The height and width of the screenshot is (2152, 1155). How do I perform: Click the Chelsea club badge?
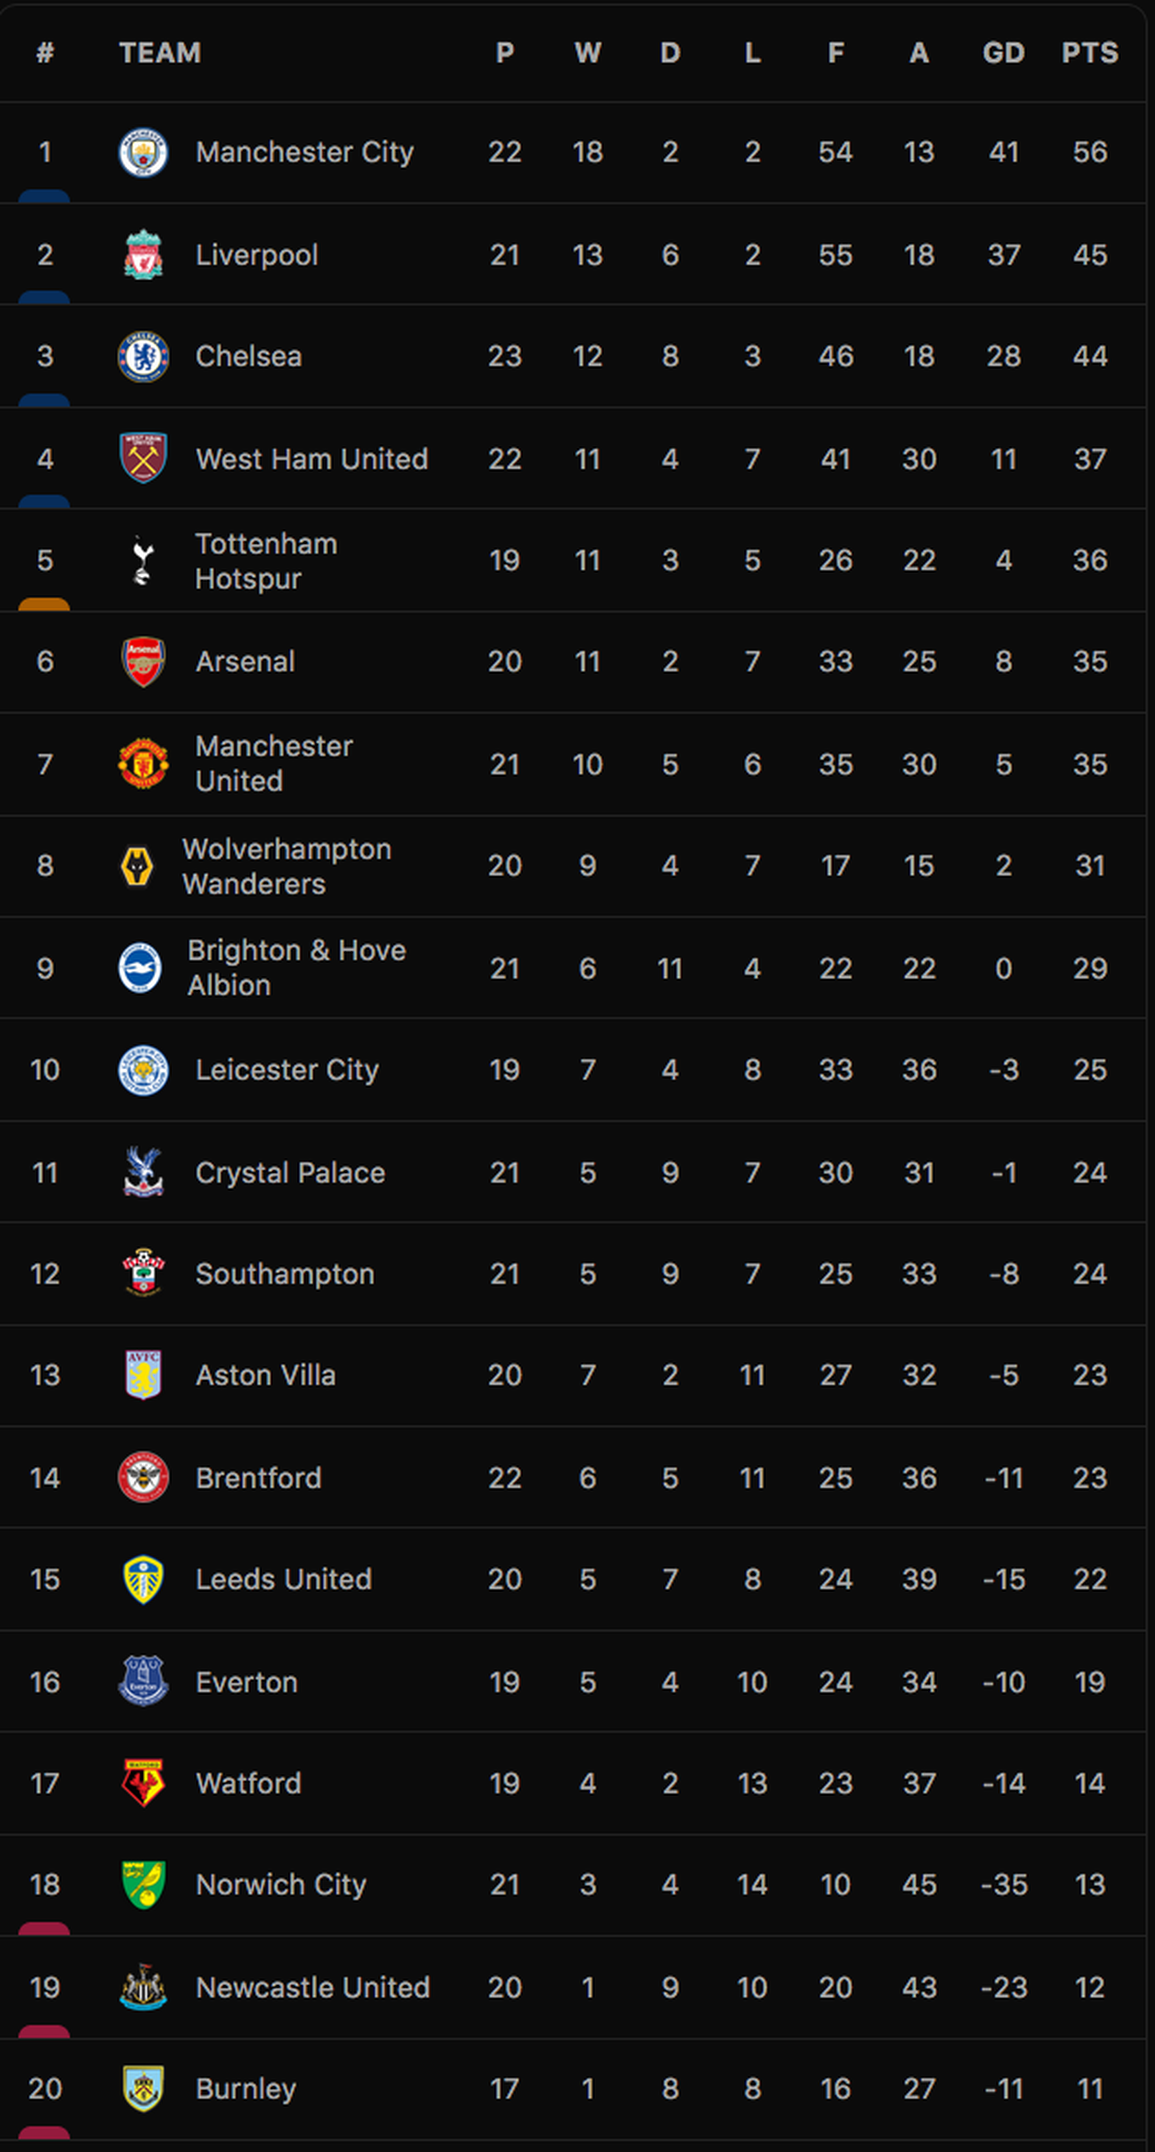(x=143, y=356)
